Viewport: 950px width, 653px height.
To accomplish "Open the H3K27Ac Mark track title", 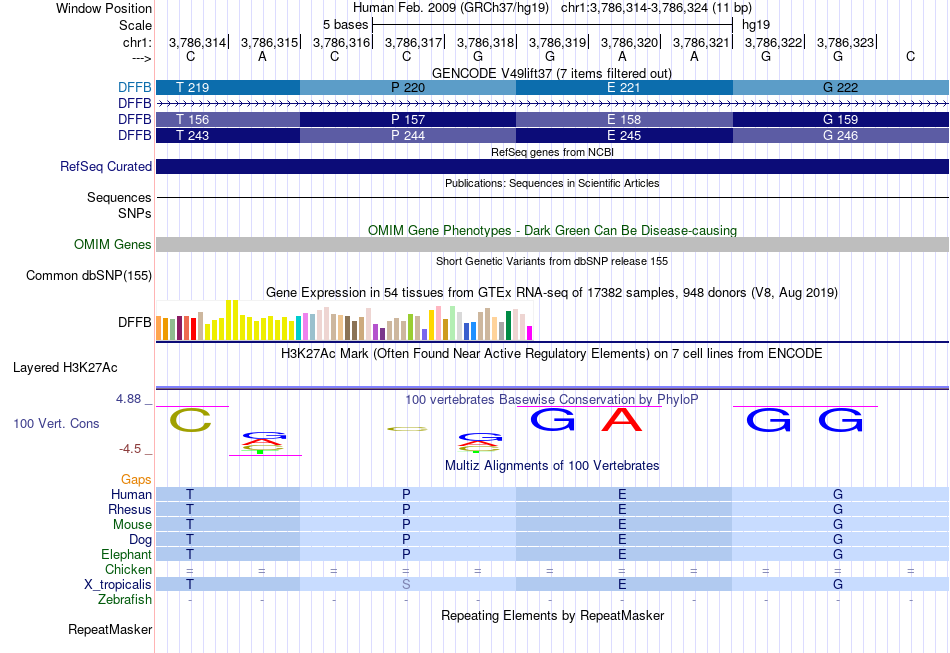I will pos(552,353).
